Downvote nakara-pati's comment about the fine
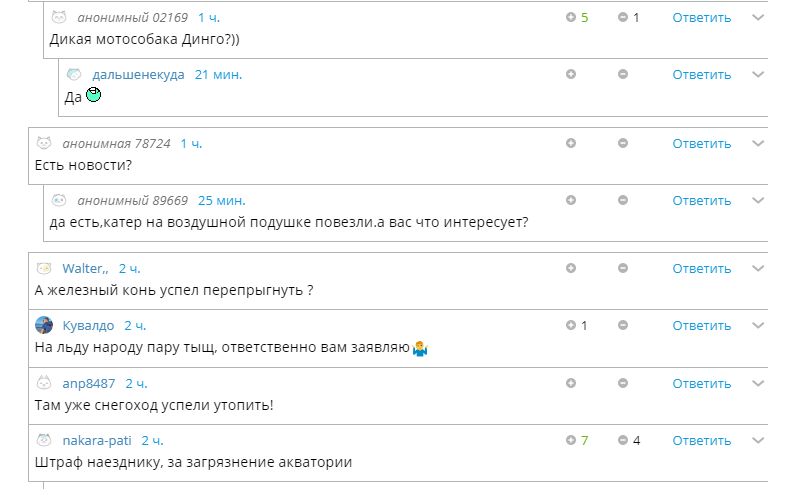The image size is (795, 489). tap(623, 440)
